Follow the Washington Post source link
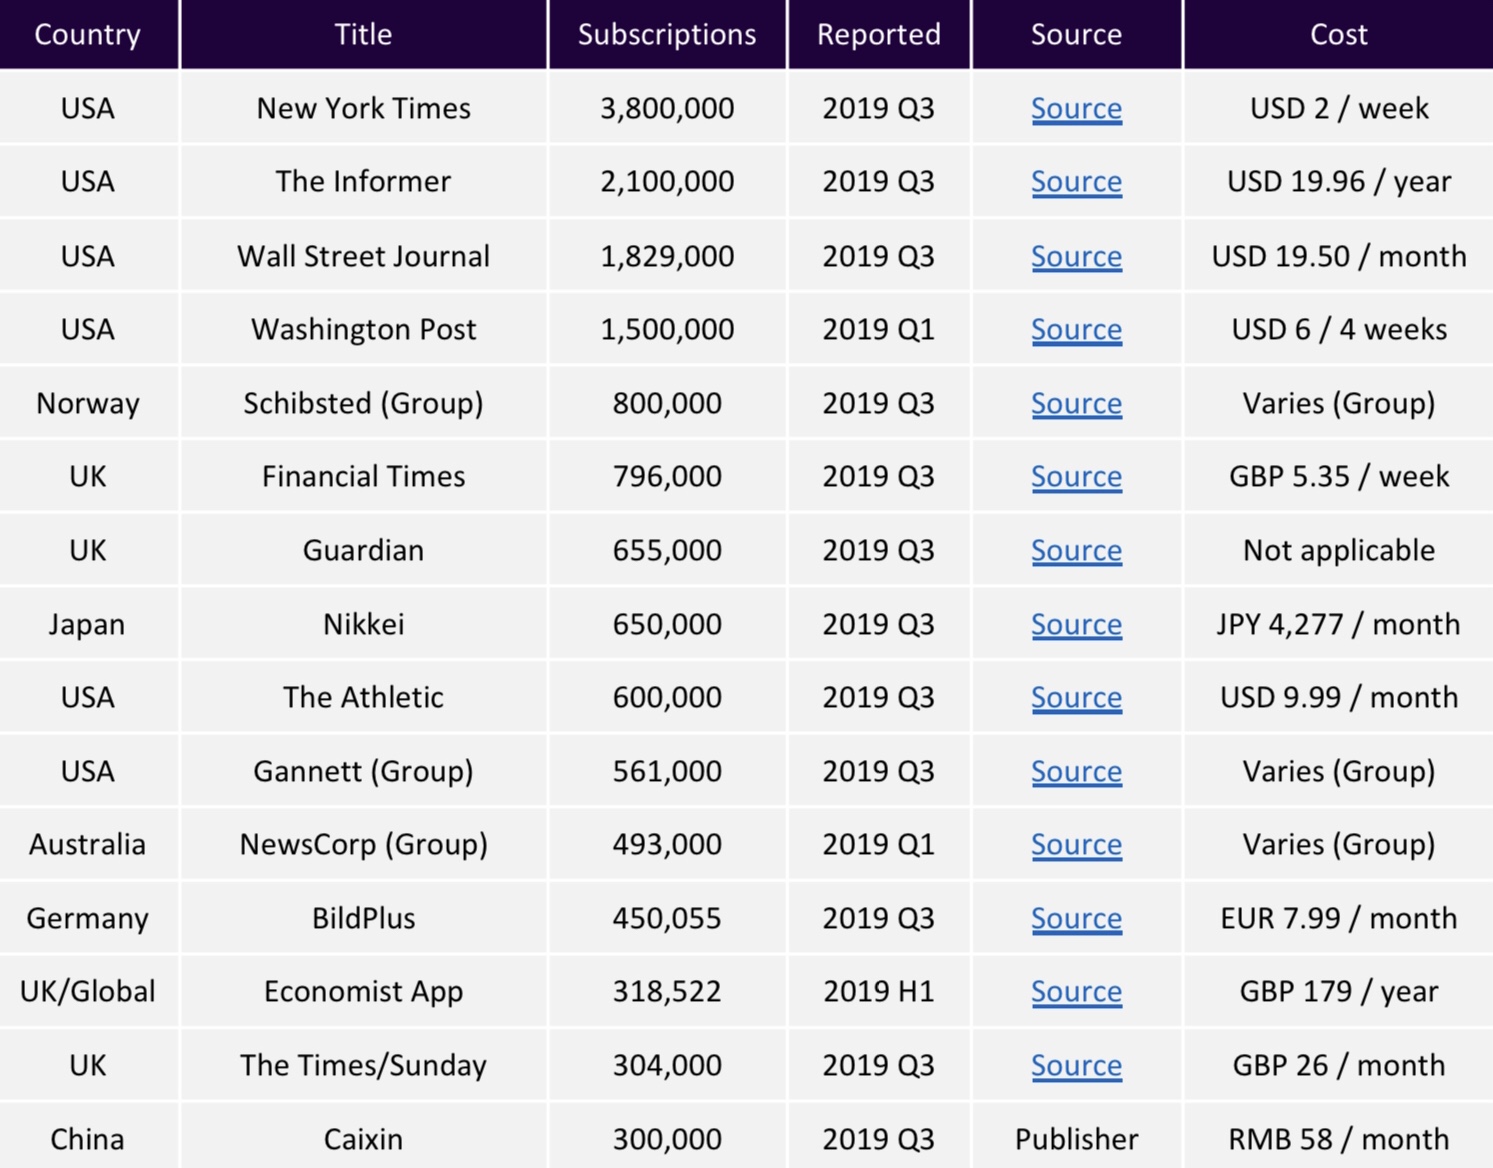This screenshot has width=1493, height=1168. pos(1076,329)
